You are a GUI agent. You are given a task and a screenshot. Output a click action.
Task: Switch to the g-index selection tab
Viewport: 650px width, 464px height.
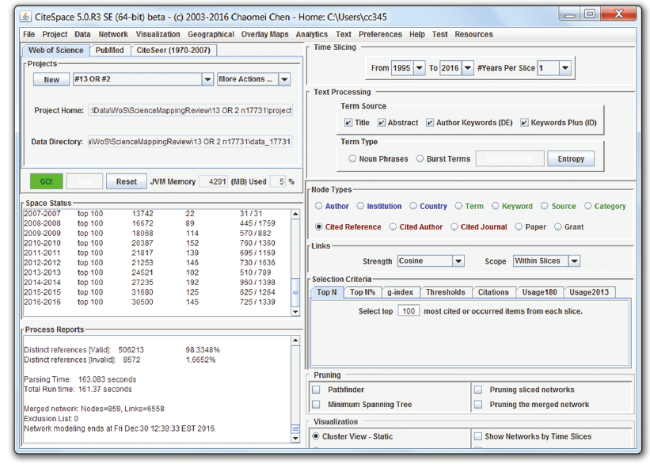[400, 292]
